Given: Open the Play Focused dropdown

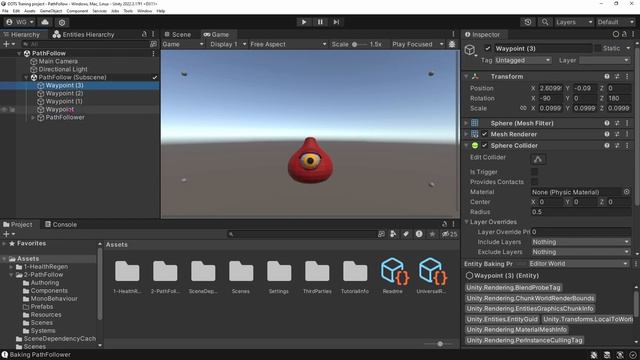Looking at the screenshot, I should [x=418, y=44].
